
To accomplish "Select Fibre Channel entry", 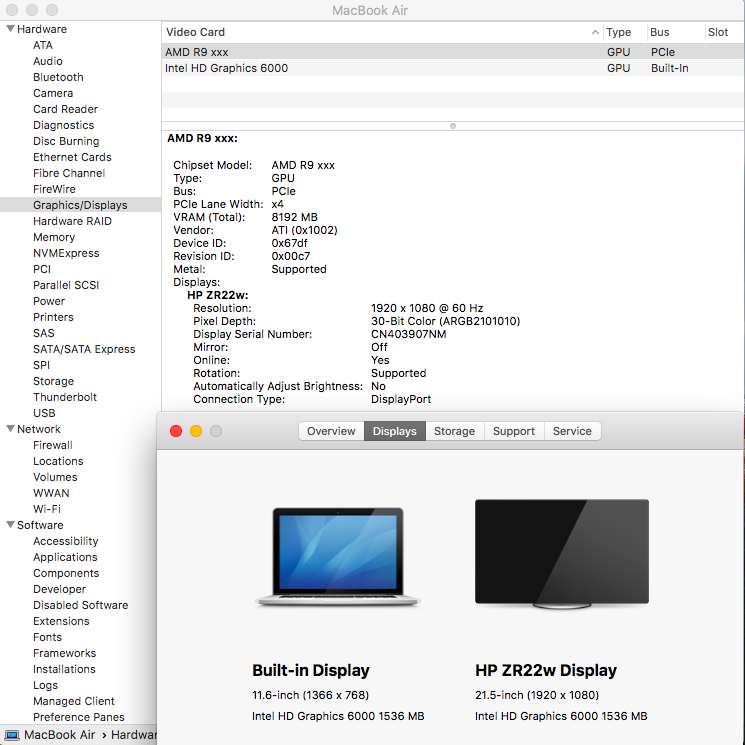I will pyautogui.click(x=69, y=173).
